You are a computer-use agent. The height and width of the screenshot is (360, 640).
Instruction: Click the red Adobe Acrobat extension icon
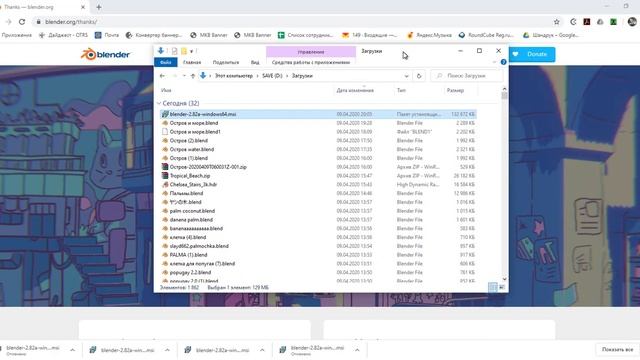(587, 22)
